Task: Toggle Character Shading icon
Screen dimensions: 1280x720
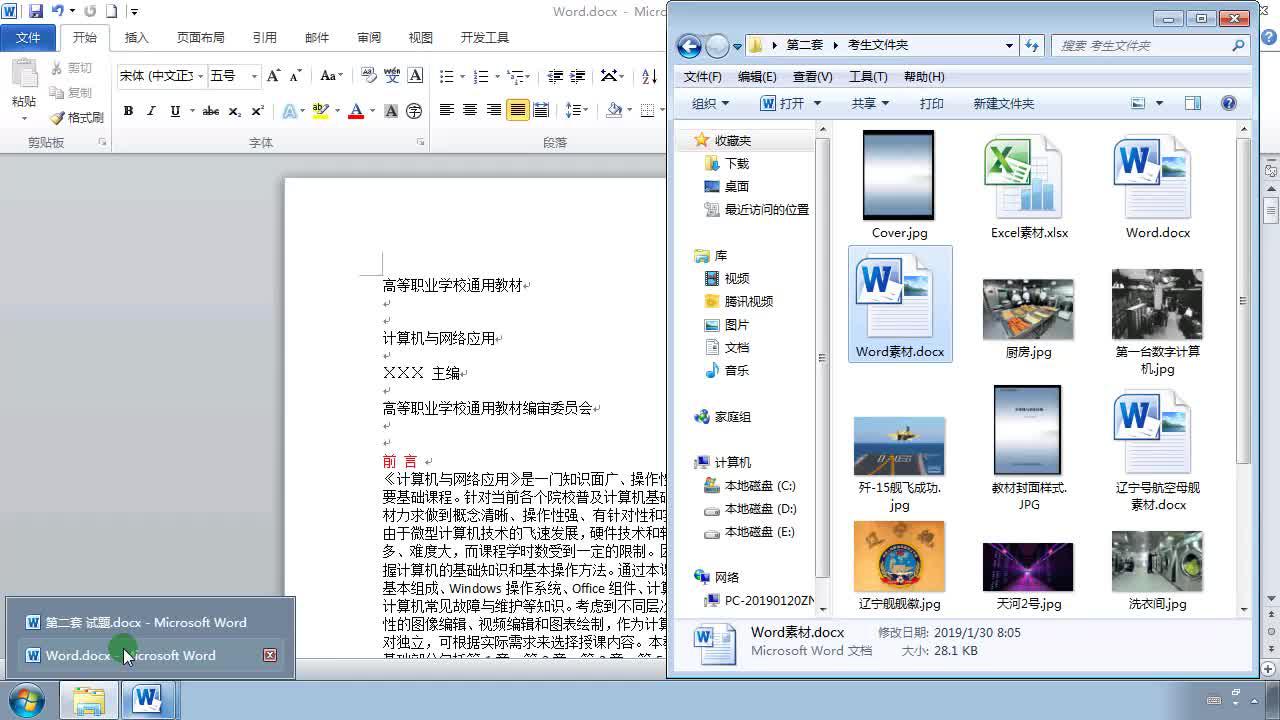Action: click(x=391, y=111)
